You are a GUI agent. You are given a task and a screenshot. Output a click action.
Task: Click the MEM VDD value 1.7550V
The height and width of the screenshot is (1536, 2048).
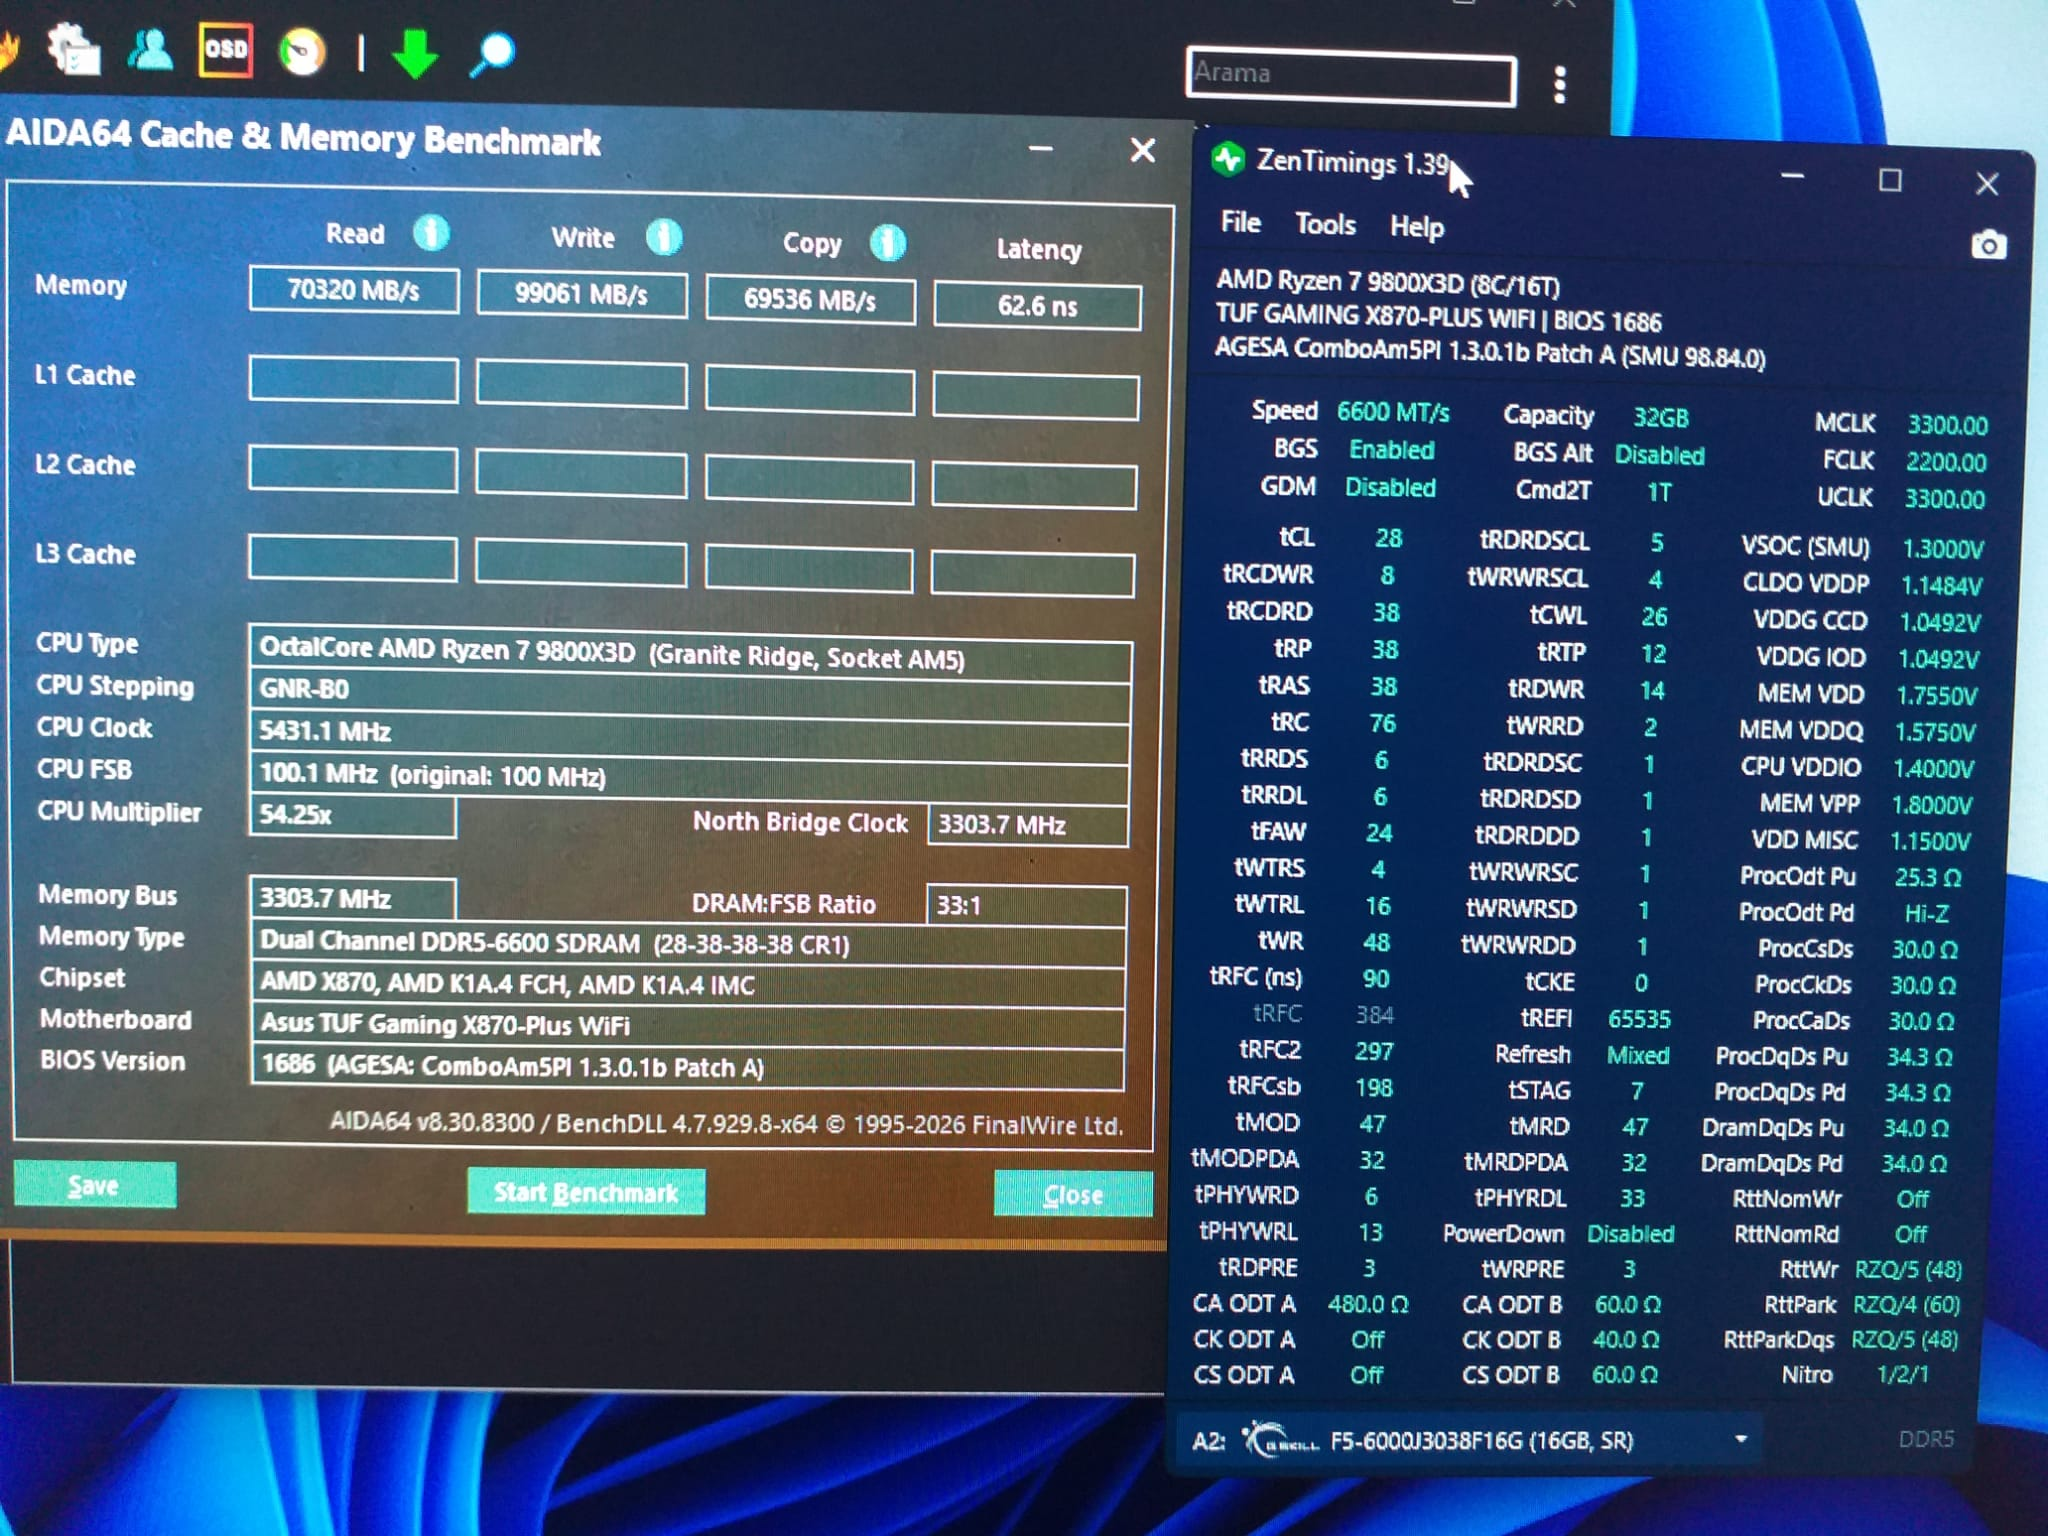pos(1936,695)
